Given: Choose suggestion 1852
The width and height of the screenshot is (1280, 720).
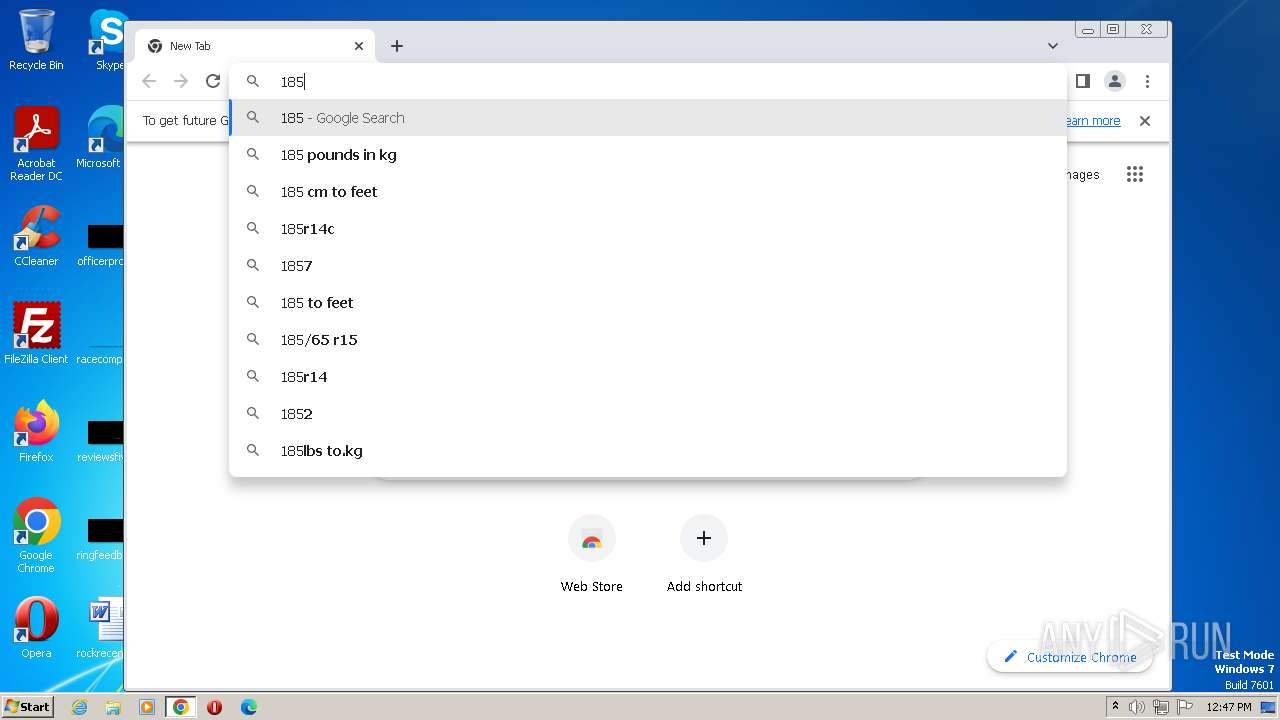Looking at the screenshot, I should [x=648, y=414].
